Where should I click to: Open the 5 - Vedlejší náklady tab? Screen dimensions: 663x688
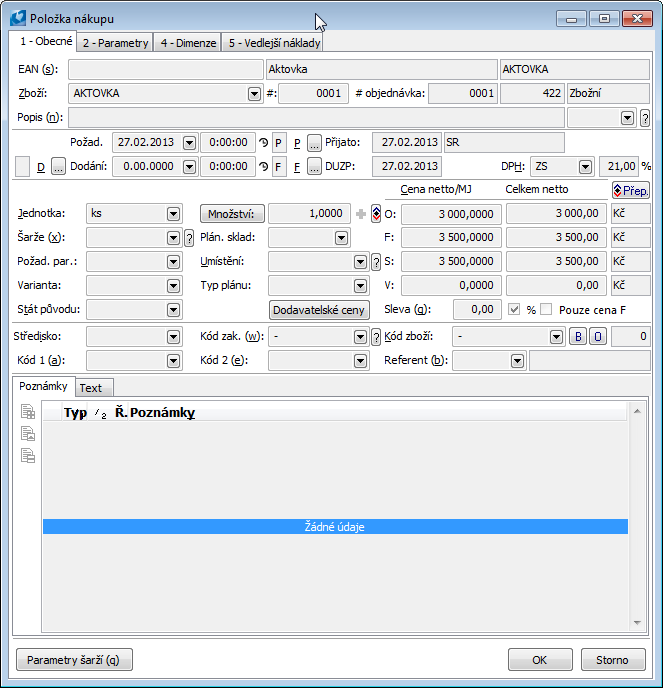[x=274, y=43]
